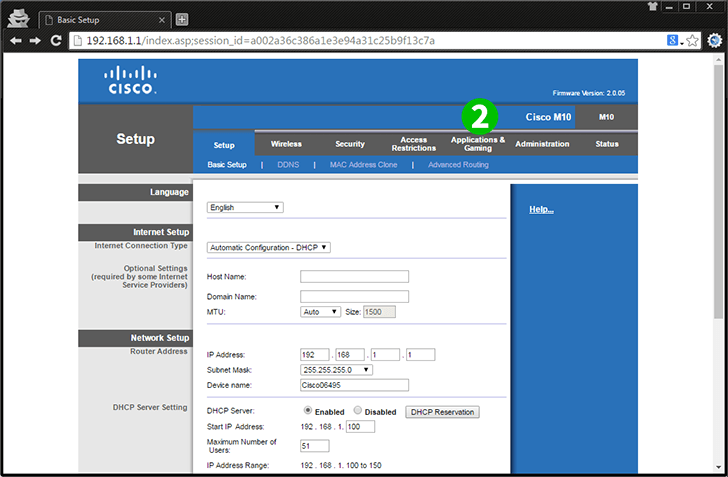Expand the Internet Connection Type dropdown
Screen dimensions: 728x477
tap(269, 248)
